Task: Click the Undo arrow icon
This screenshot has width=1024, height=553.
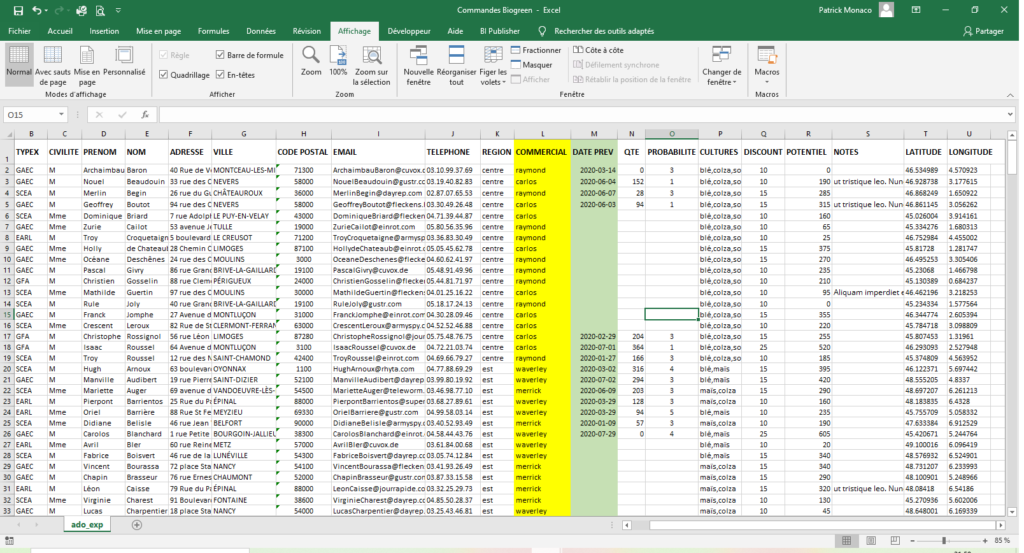Action: coord(37,10)
